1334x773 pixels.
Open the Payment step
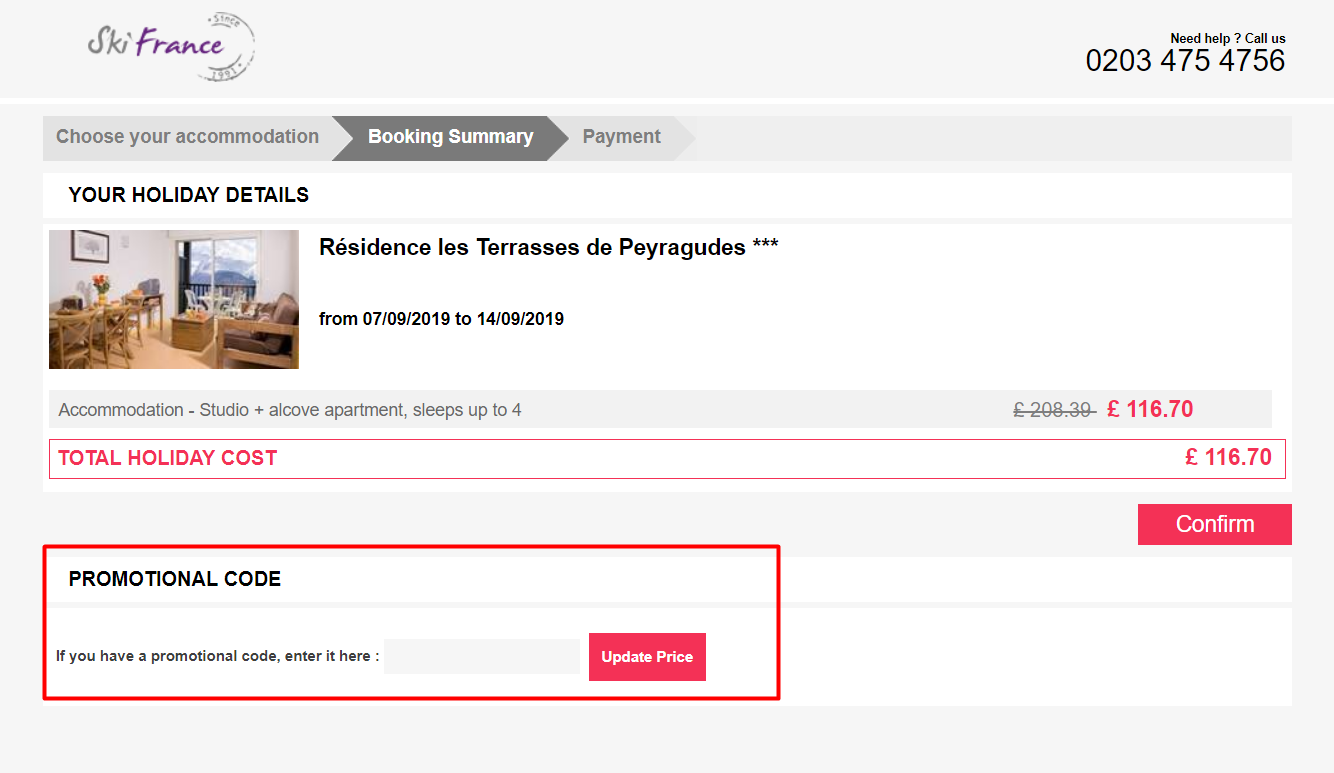coord(621,136)
